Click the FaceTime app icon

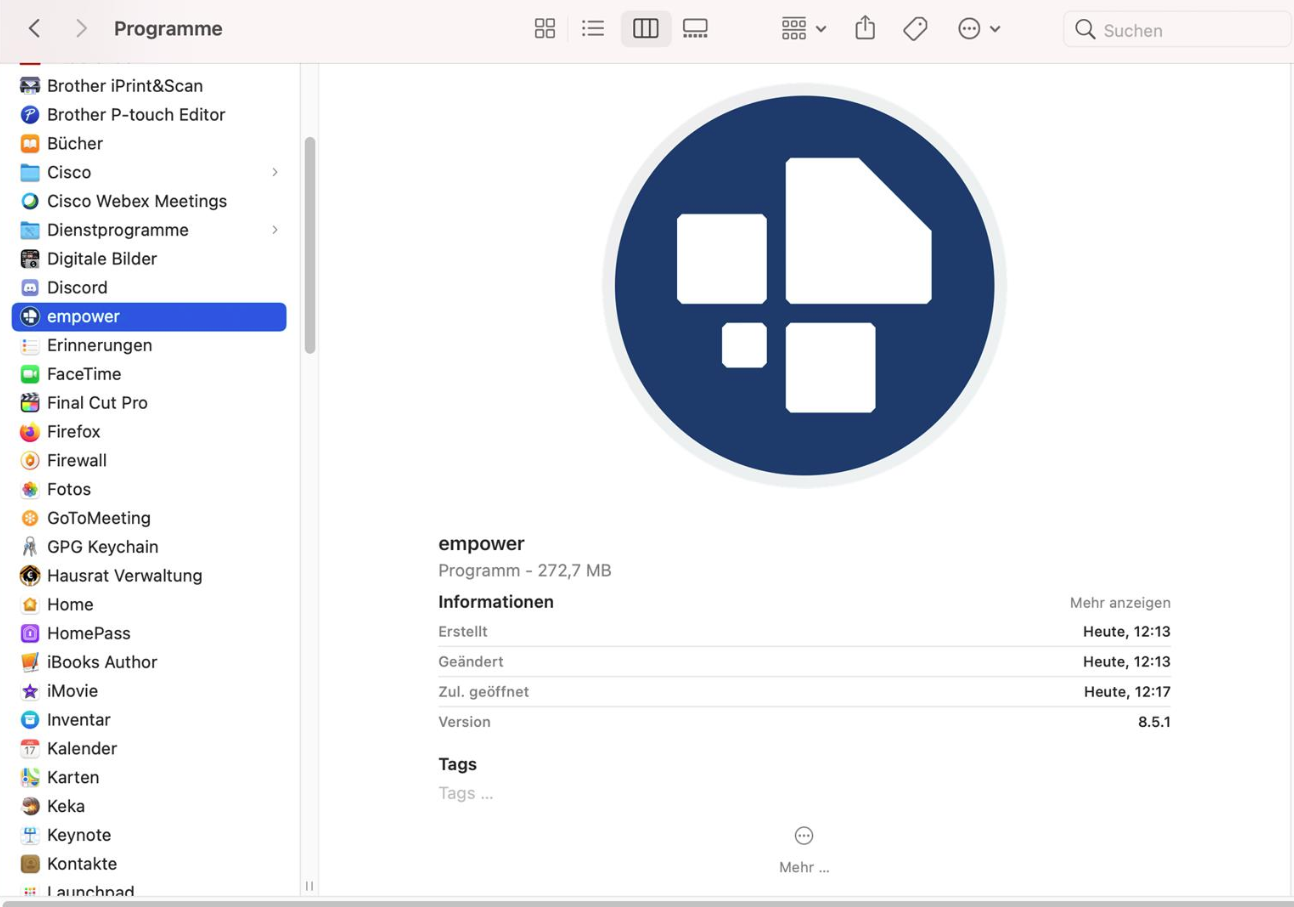(x=30, y=374)
